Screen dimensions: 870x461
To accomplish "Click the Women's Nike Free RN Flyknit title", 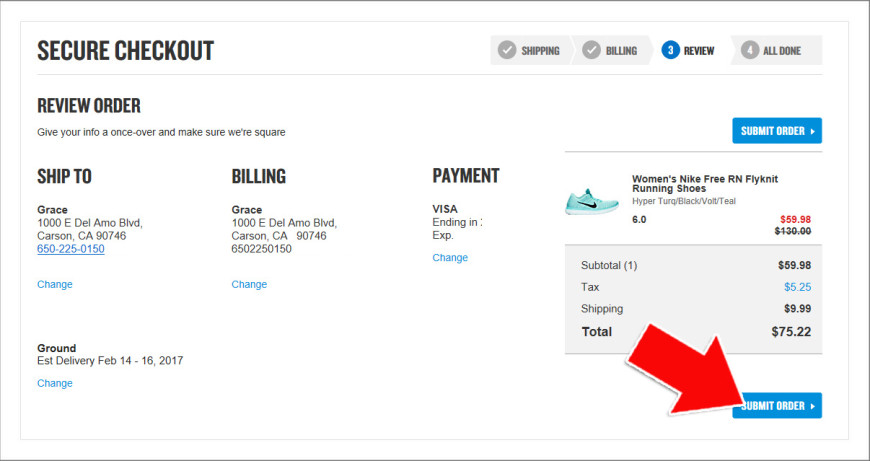I will (705, 184).
